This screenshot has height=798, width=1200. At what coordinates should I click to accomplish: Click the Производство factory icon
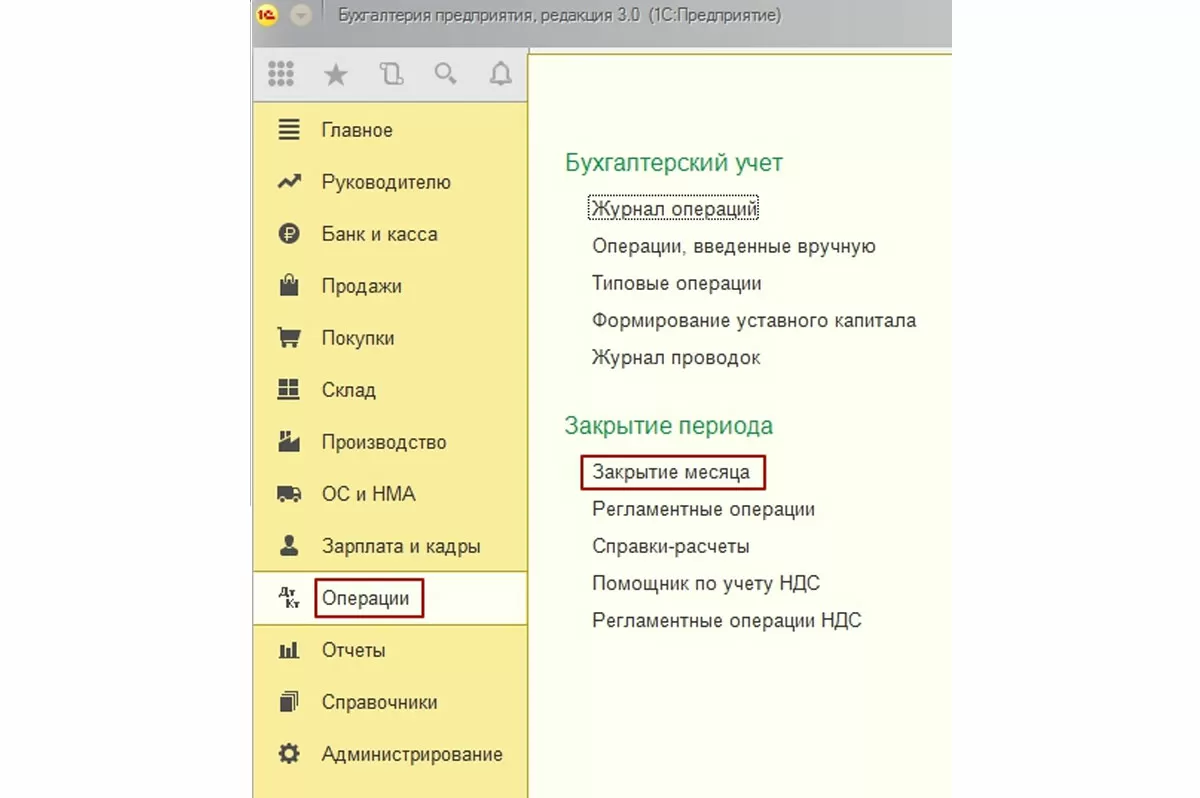(x=289, y=442)
